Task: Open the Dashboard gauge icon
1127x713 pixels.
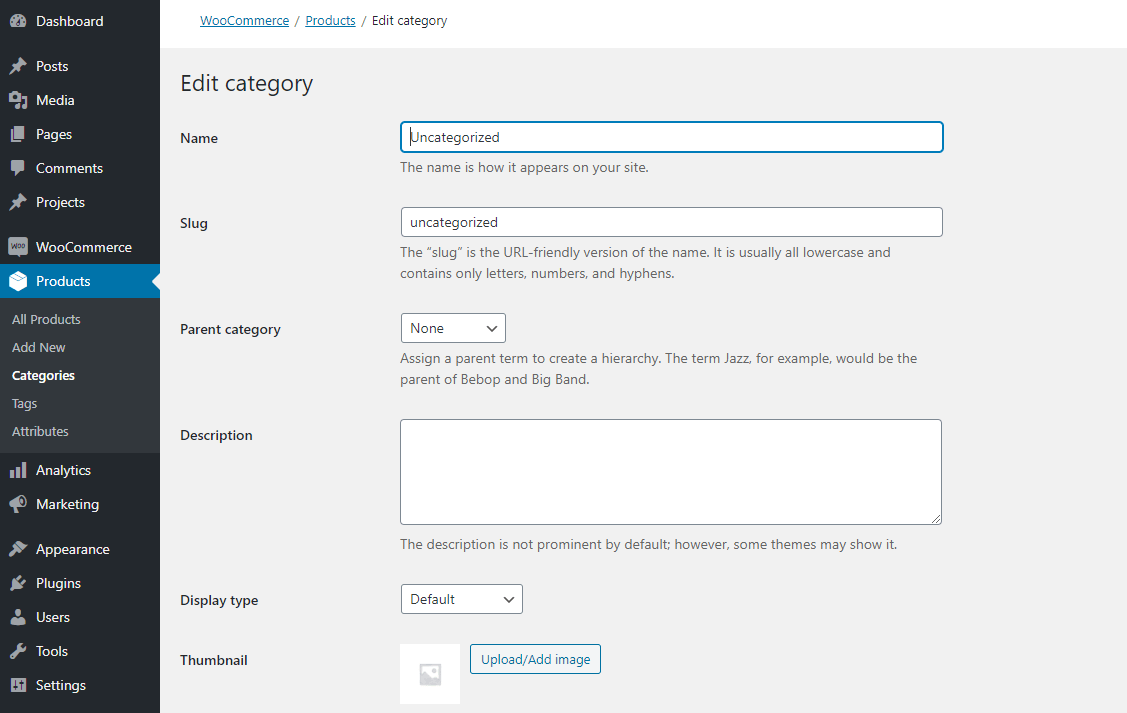Action: pyautogui.click(x=20, y=20)
